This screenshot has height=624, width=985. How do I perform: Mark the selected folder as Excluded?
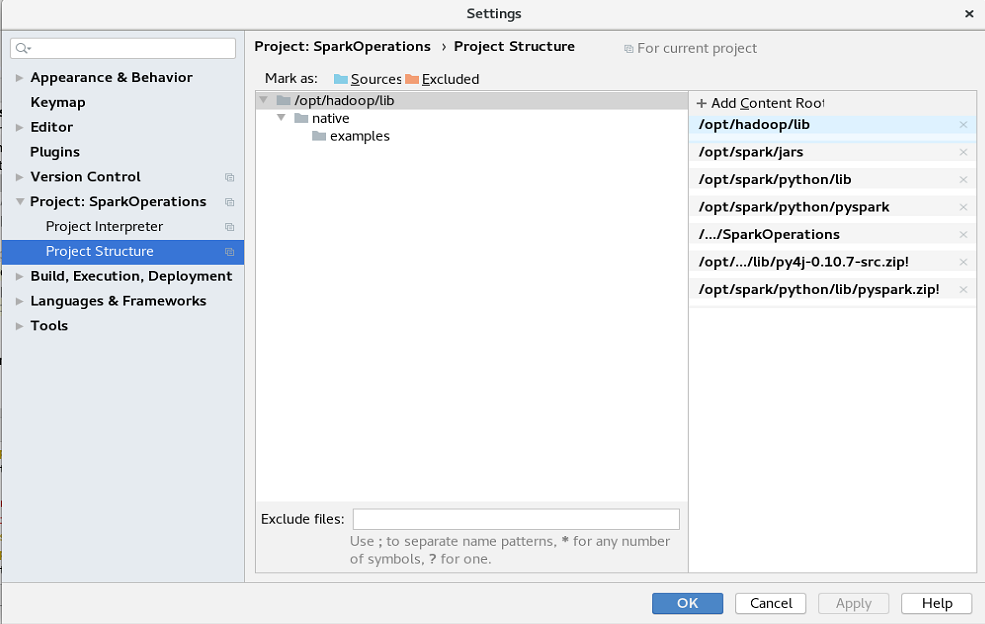click(x=446, y=79)
